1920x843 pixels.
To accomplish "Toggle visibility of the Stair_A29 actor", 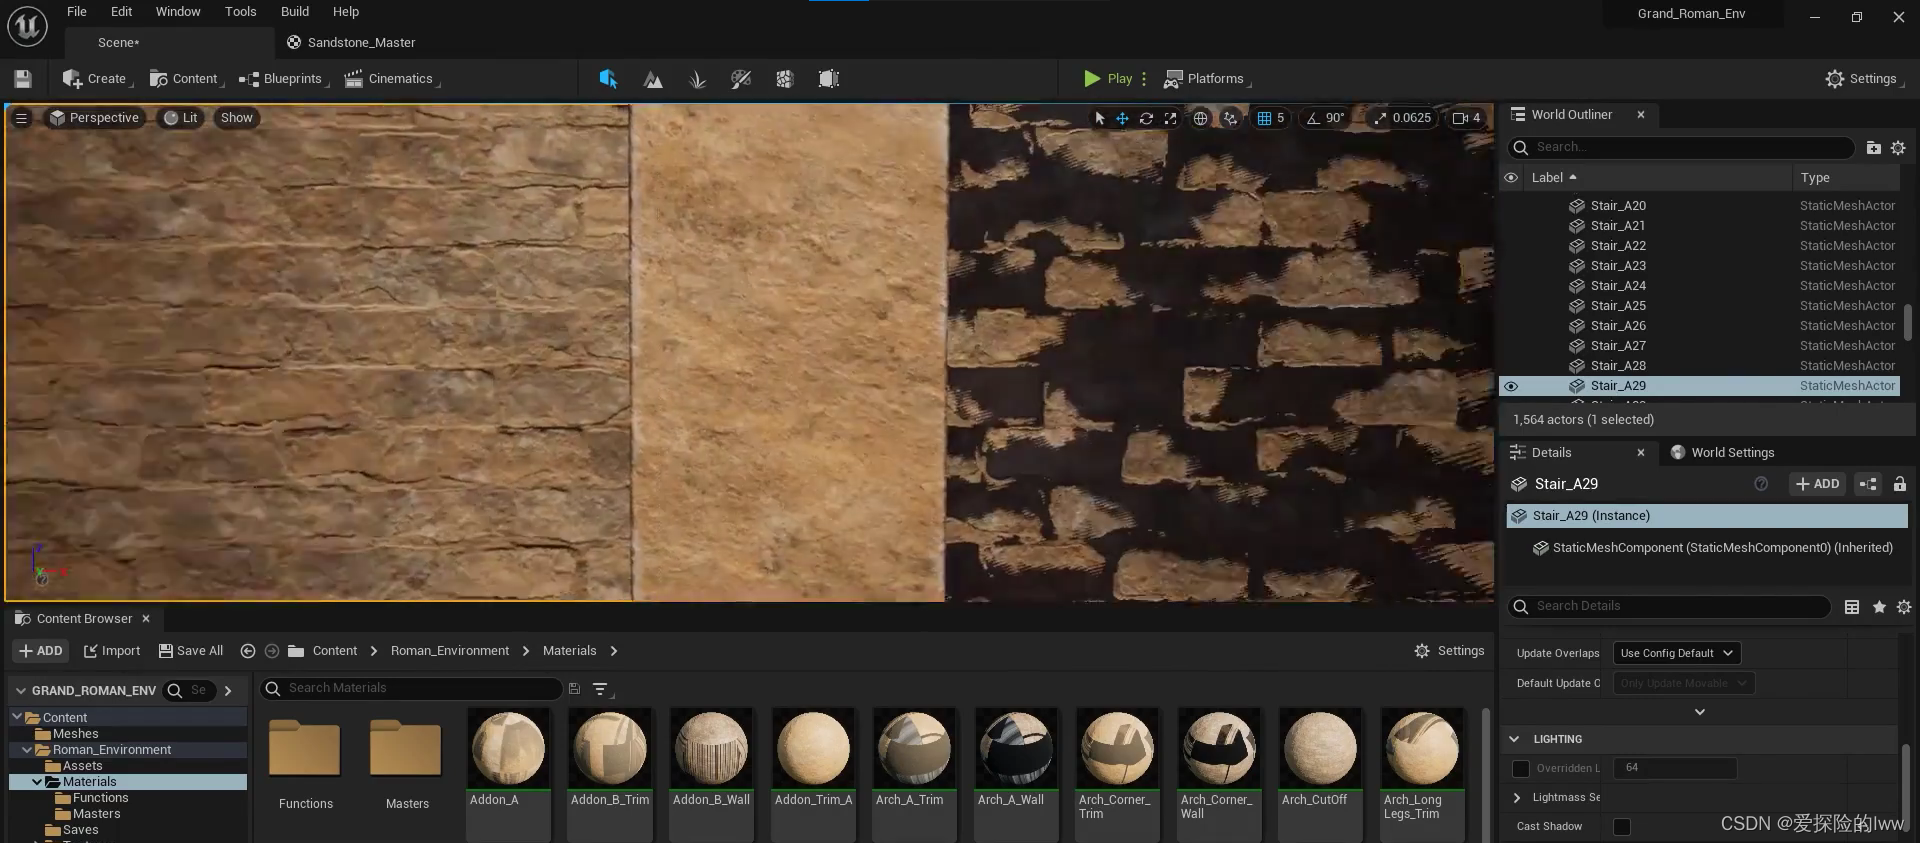I will coord(1511,386).
